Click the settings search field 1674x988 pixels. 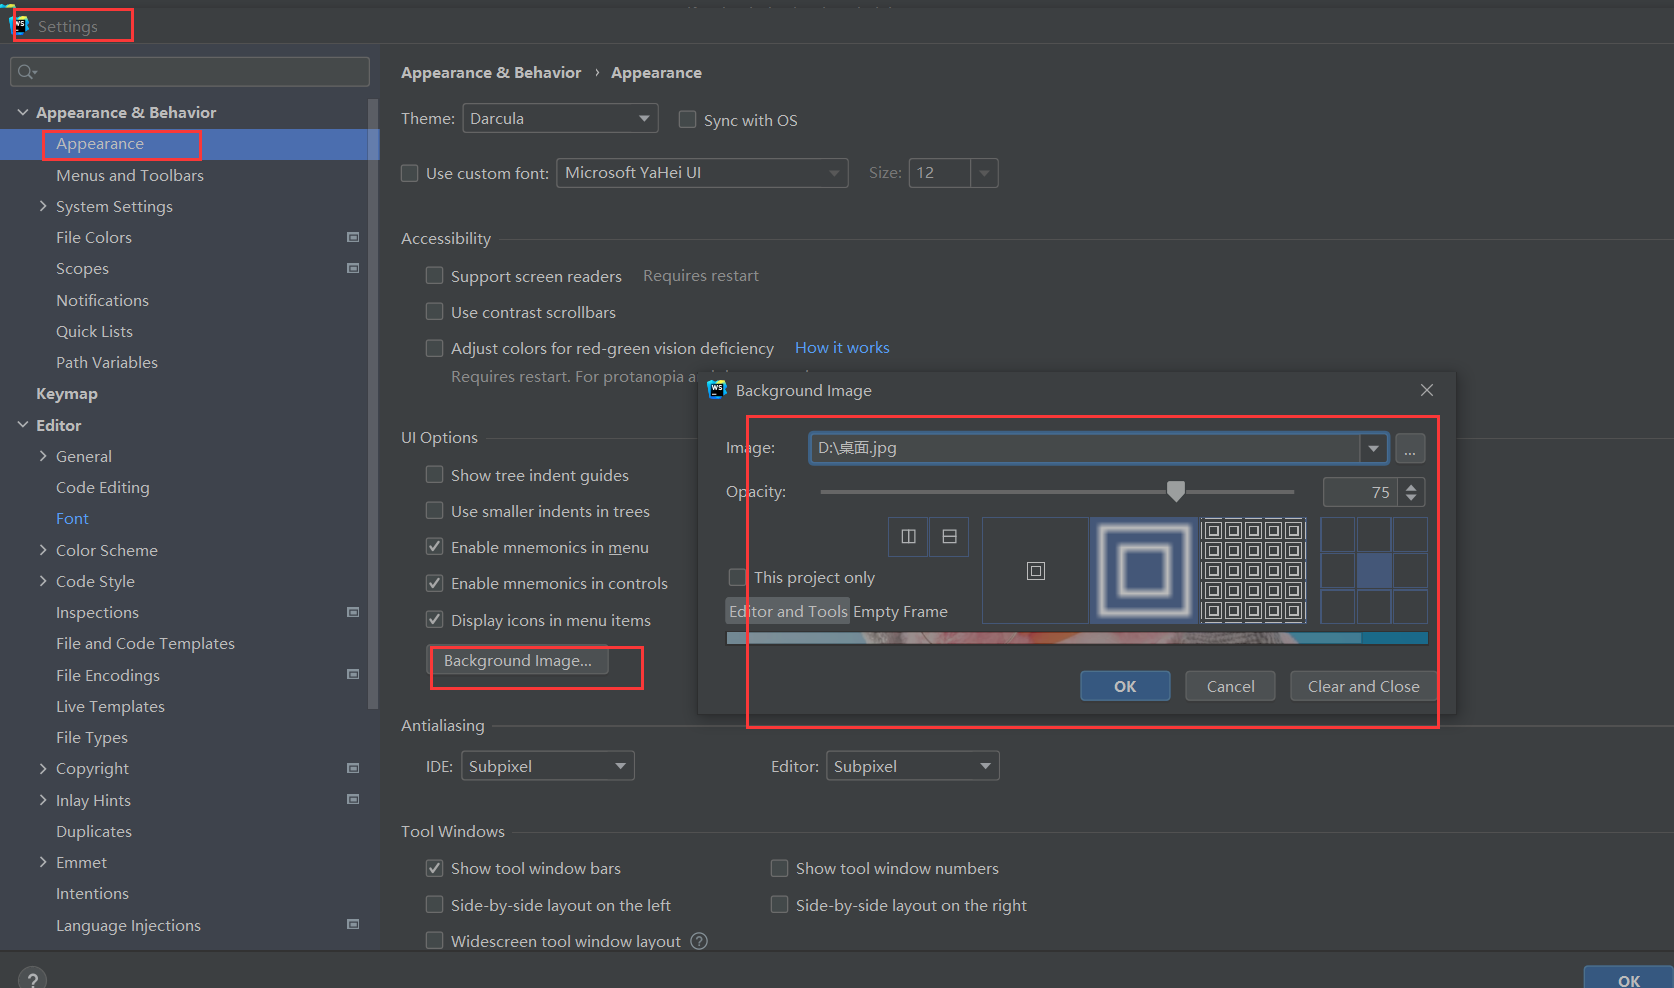click(x=190, y=71)
